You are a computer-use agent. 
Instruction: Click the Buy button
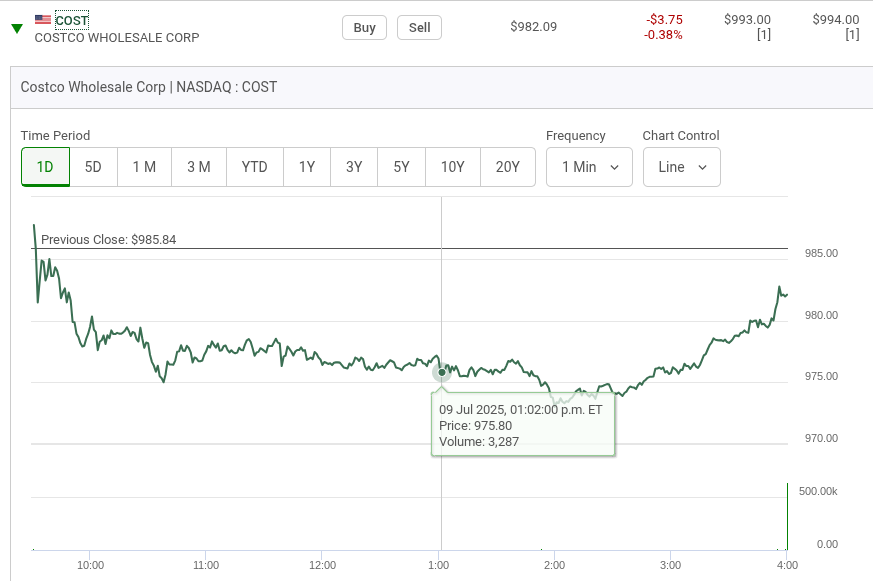pyautogui.click(x=364, y=28)
